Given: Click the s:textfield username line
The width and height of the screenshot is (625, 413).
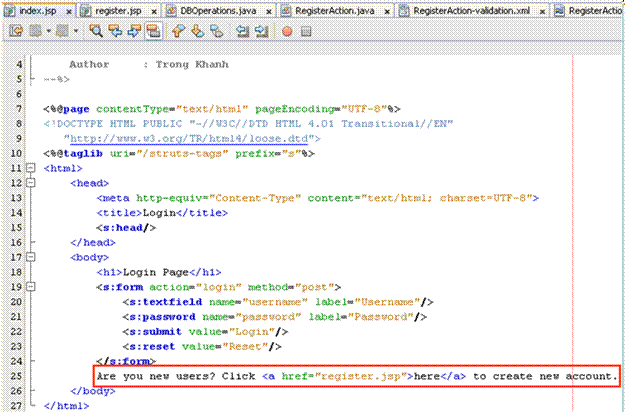Looking at the screenshot, I should [278, 302].
